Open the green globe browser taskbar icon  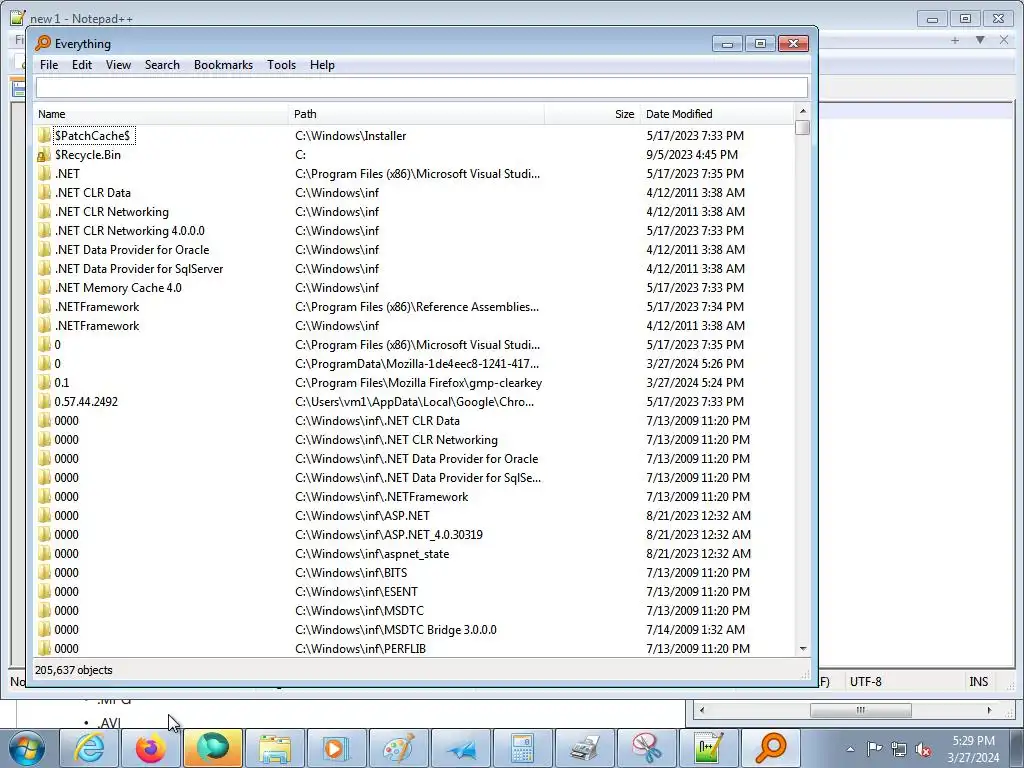(213, 748)
